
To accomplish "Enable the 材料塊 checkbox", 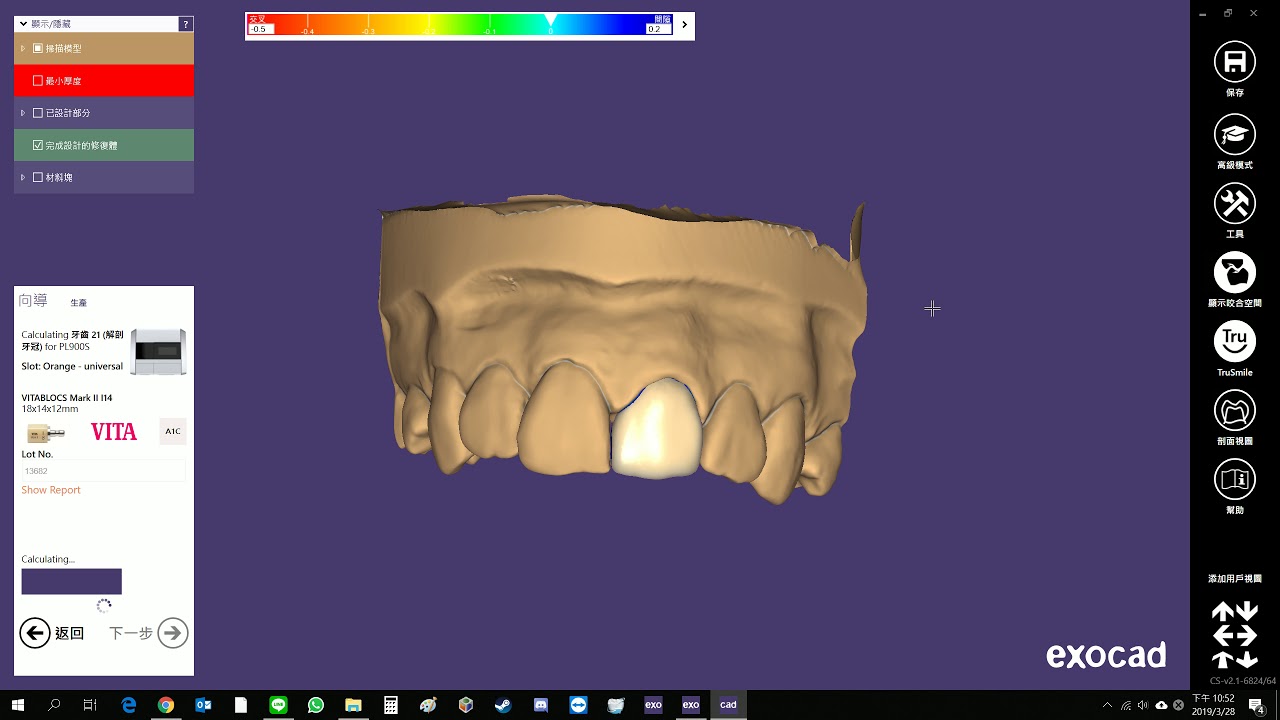I will pos(38,177).
